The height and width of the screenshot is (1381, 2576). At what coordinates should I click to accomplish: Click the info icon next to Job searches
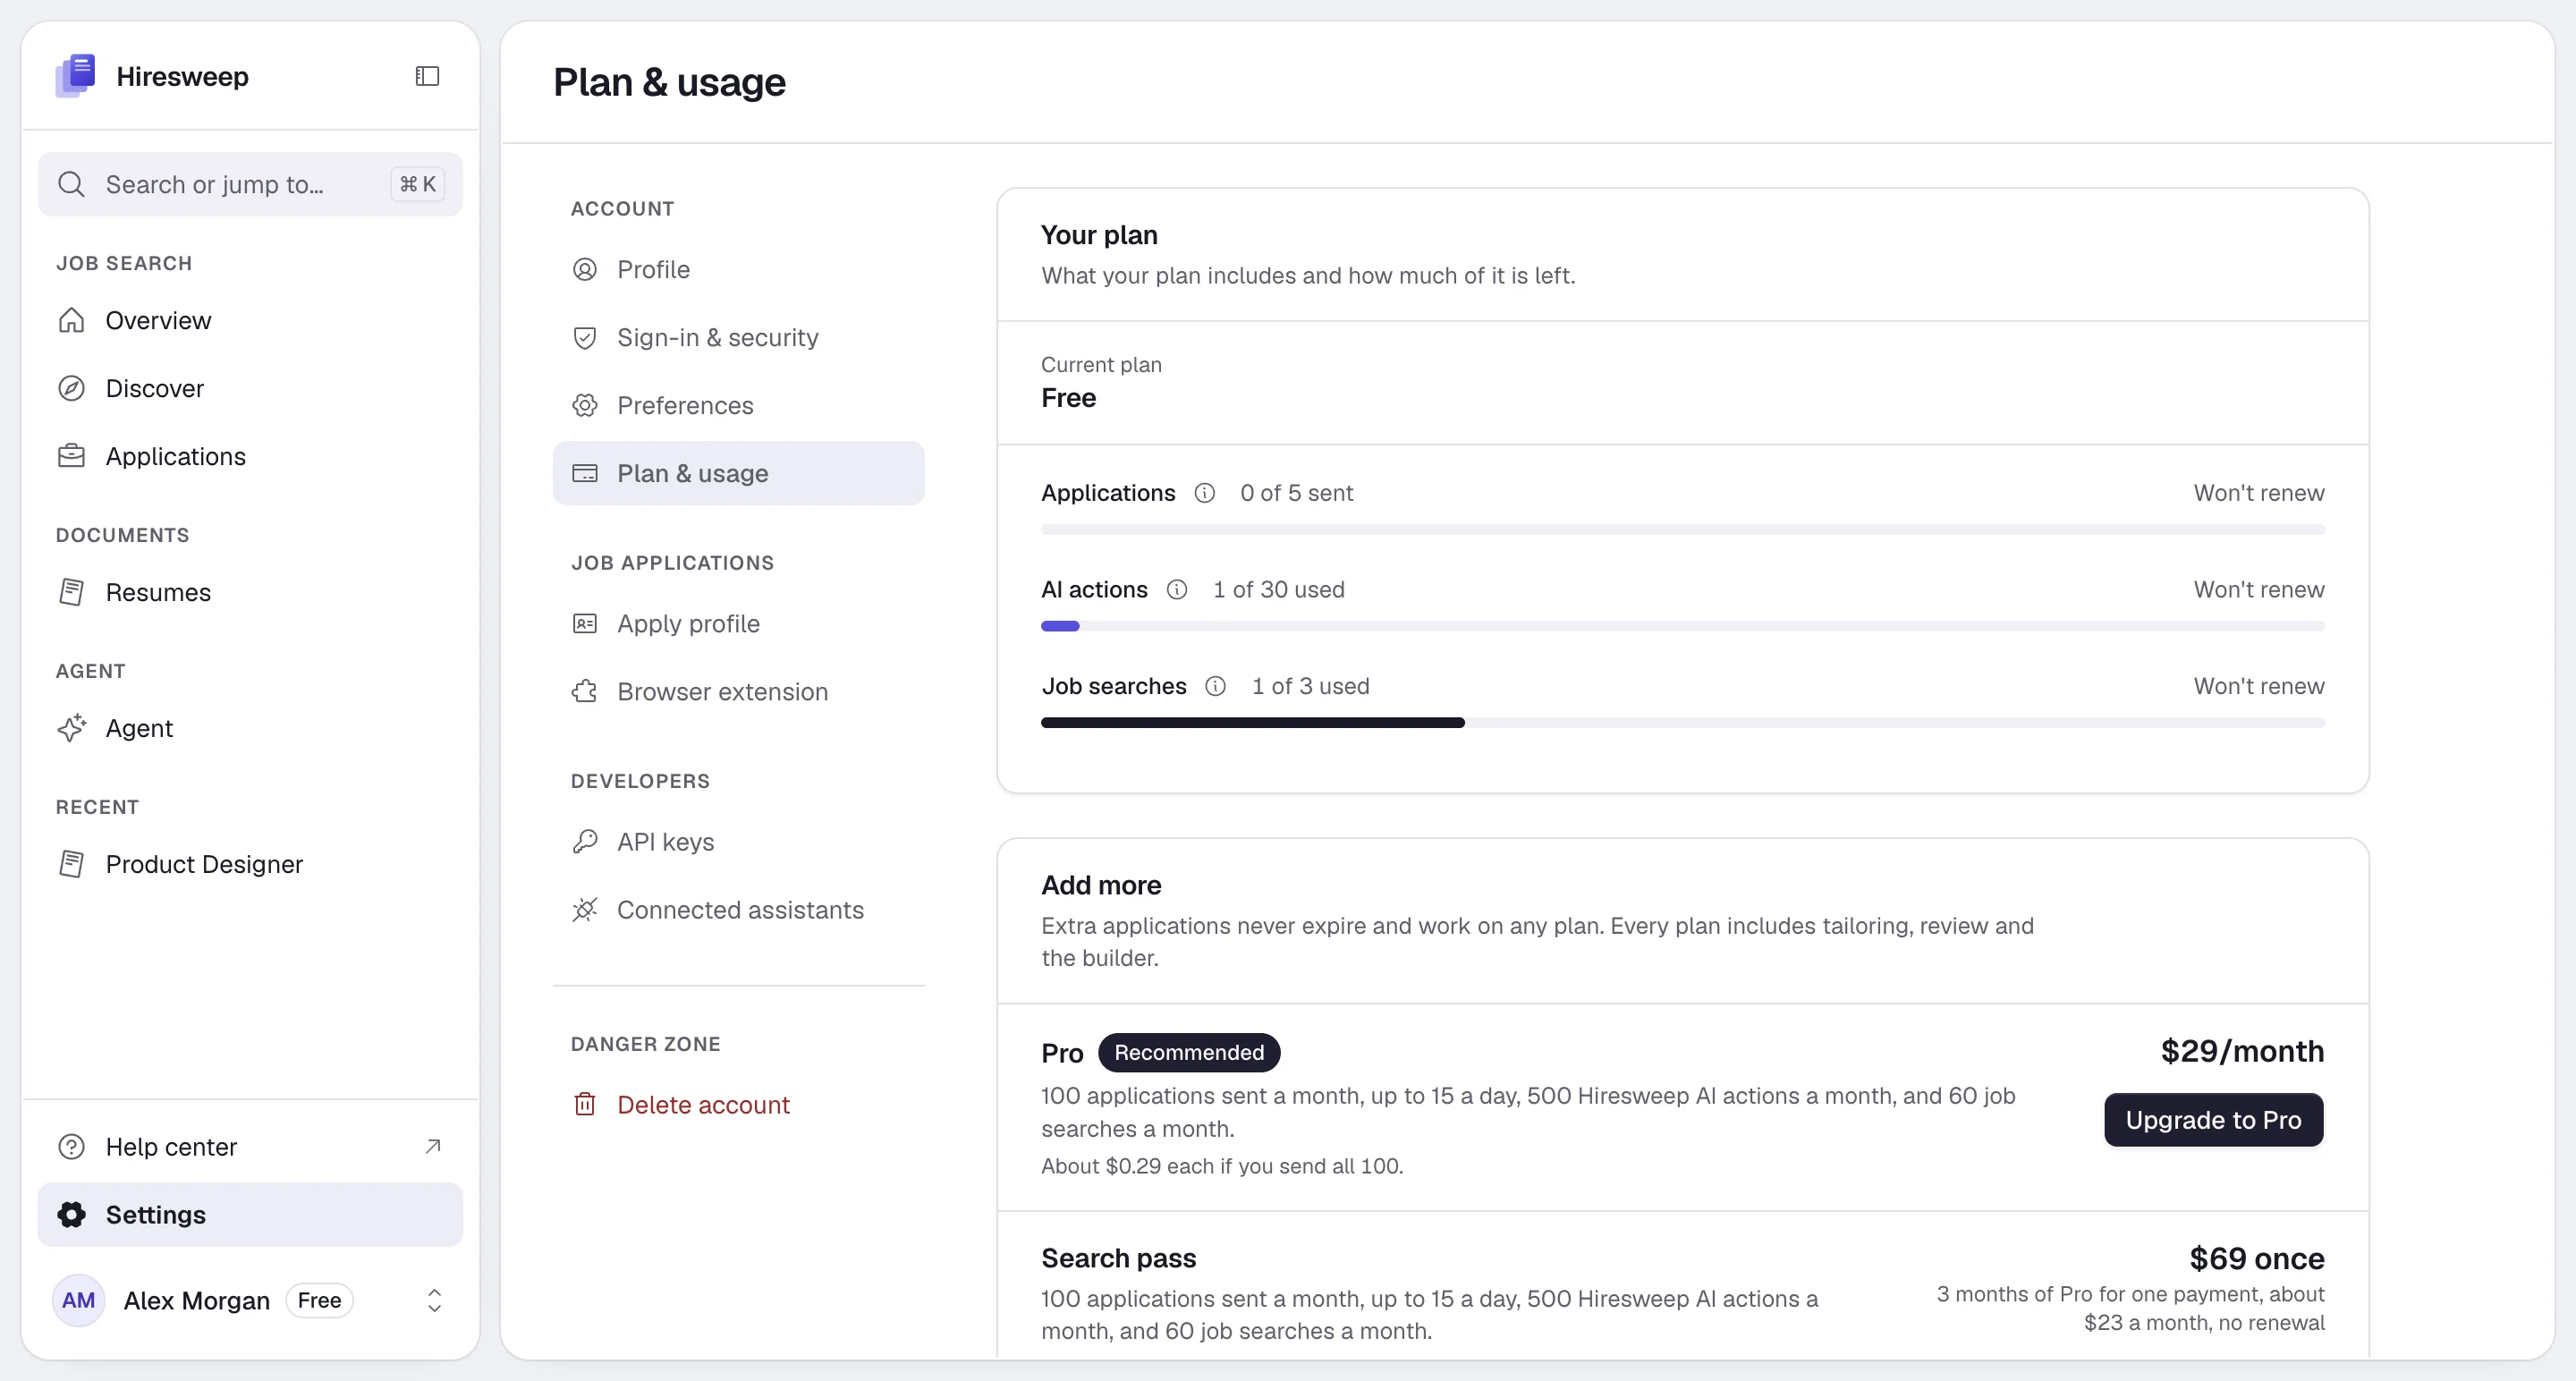click(1215, 686)
